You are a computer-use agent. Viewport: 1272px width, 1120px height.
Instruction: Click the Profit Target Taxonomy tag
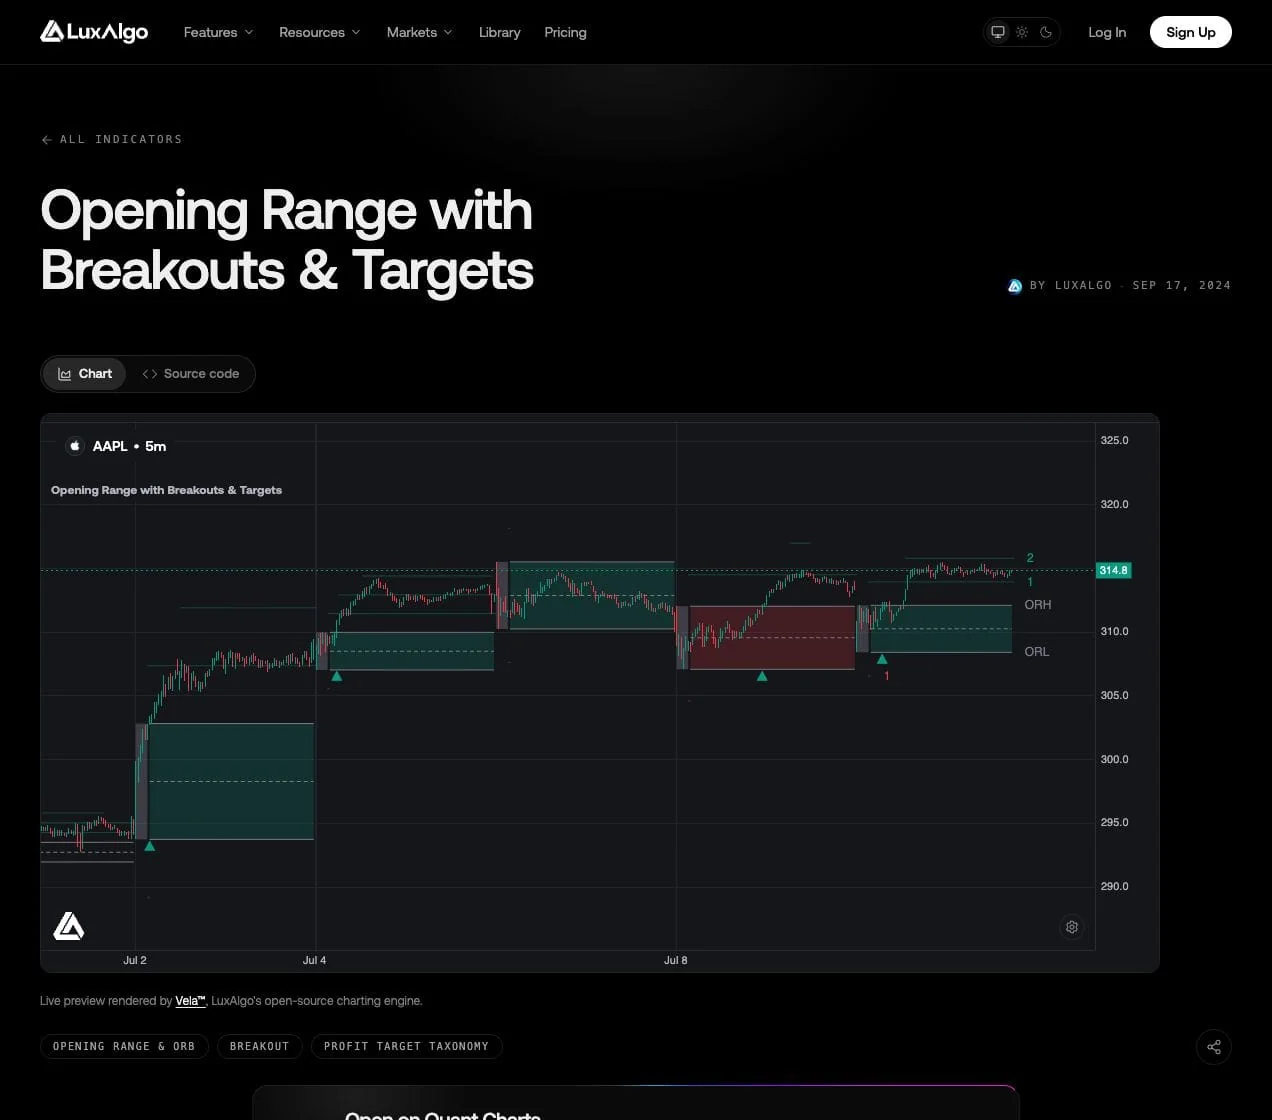tap(406, 1046)
